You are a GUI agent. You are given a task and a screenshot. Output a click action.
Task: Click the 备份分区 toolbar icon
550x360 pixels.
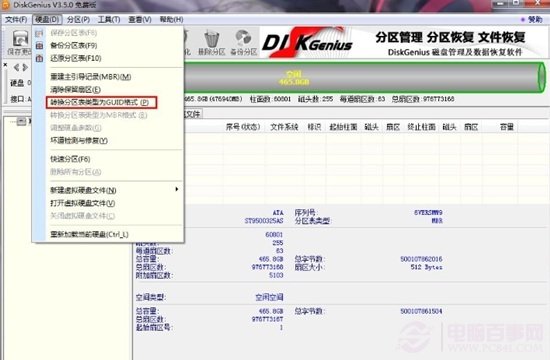[x=243, y=42]
